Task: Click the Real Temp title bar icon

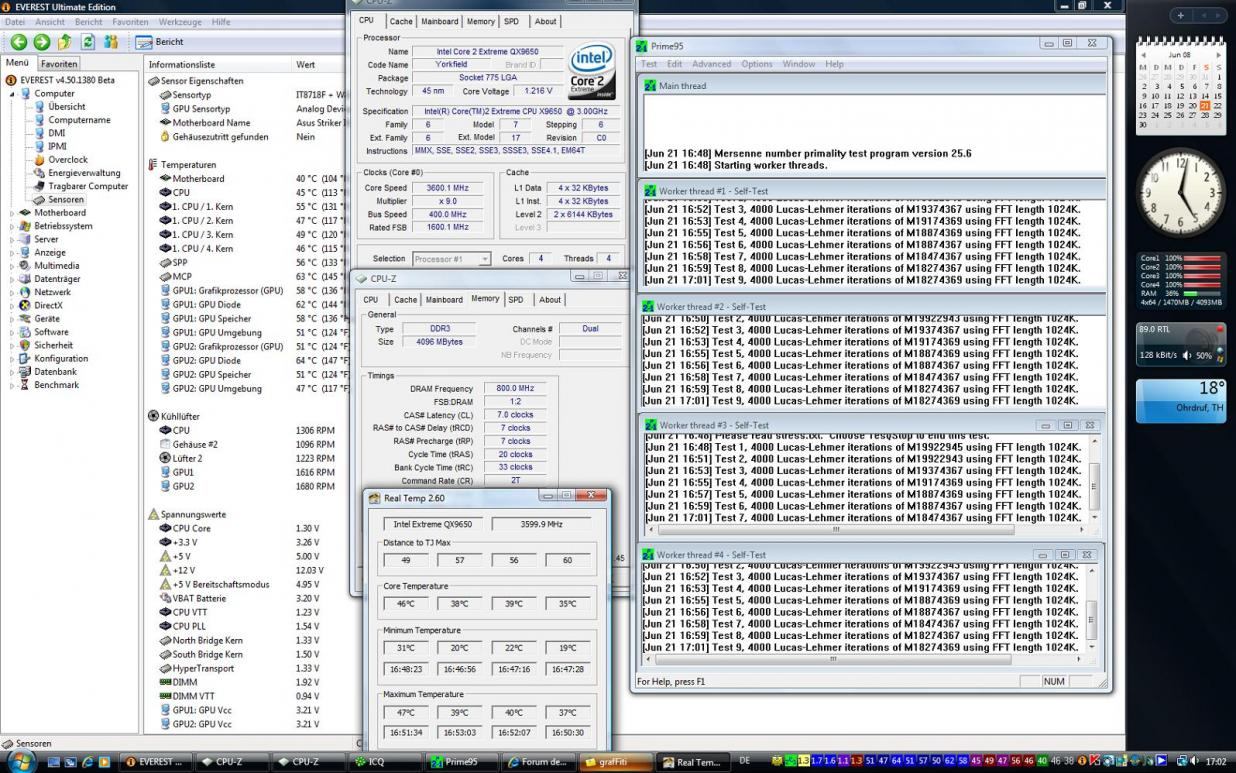Action: (x=374, y=497)
